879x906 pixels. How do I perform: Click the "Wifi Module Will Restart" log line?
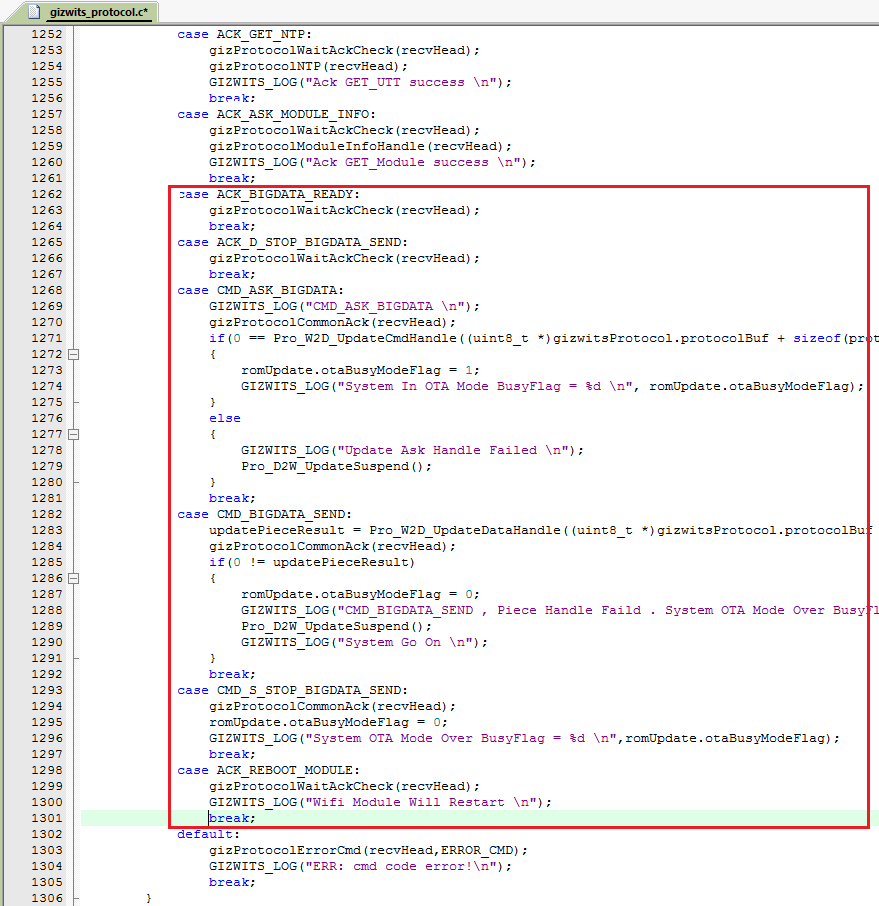coord(380,802)
